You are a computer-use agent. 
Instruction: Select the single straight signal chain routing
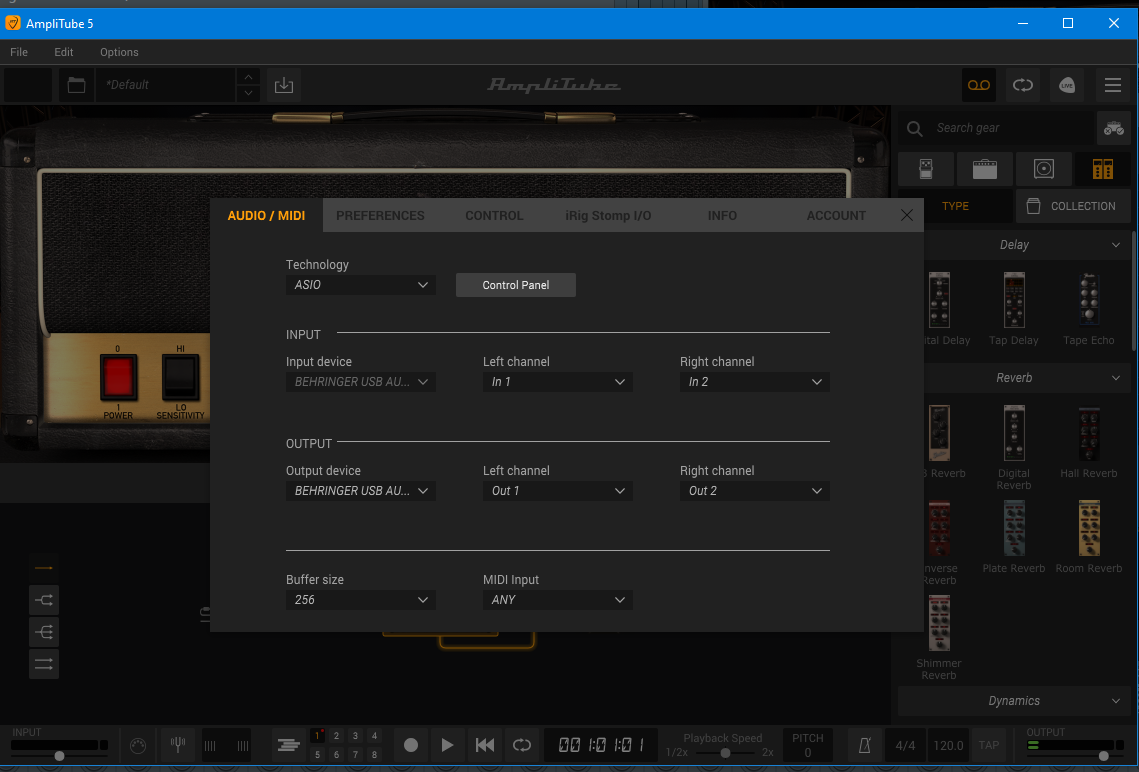point(44,568)
